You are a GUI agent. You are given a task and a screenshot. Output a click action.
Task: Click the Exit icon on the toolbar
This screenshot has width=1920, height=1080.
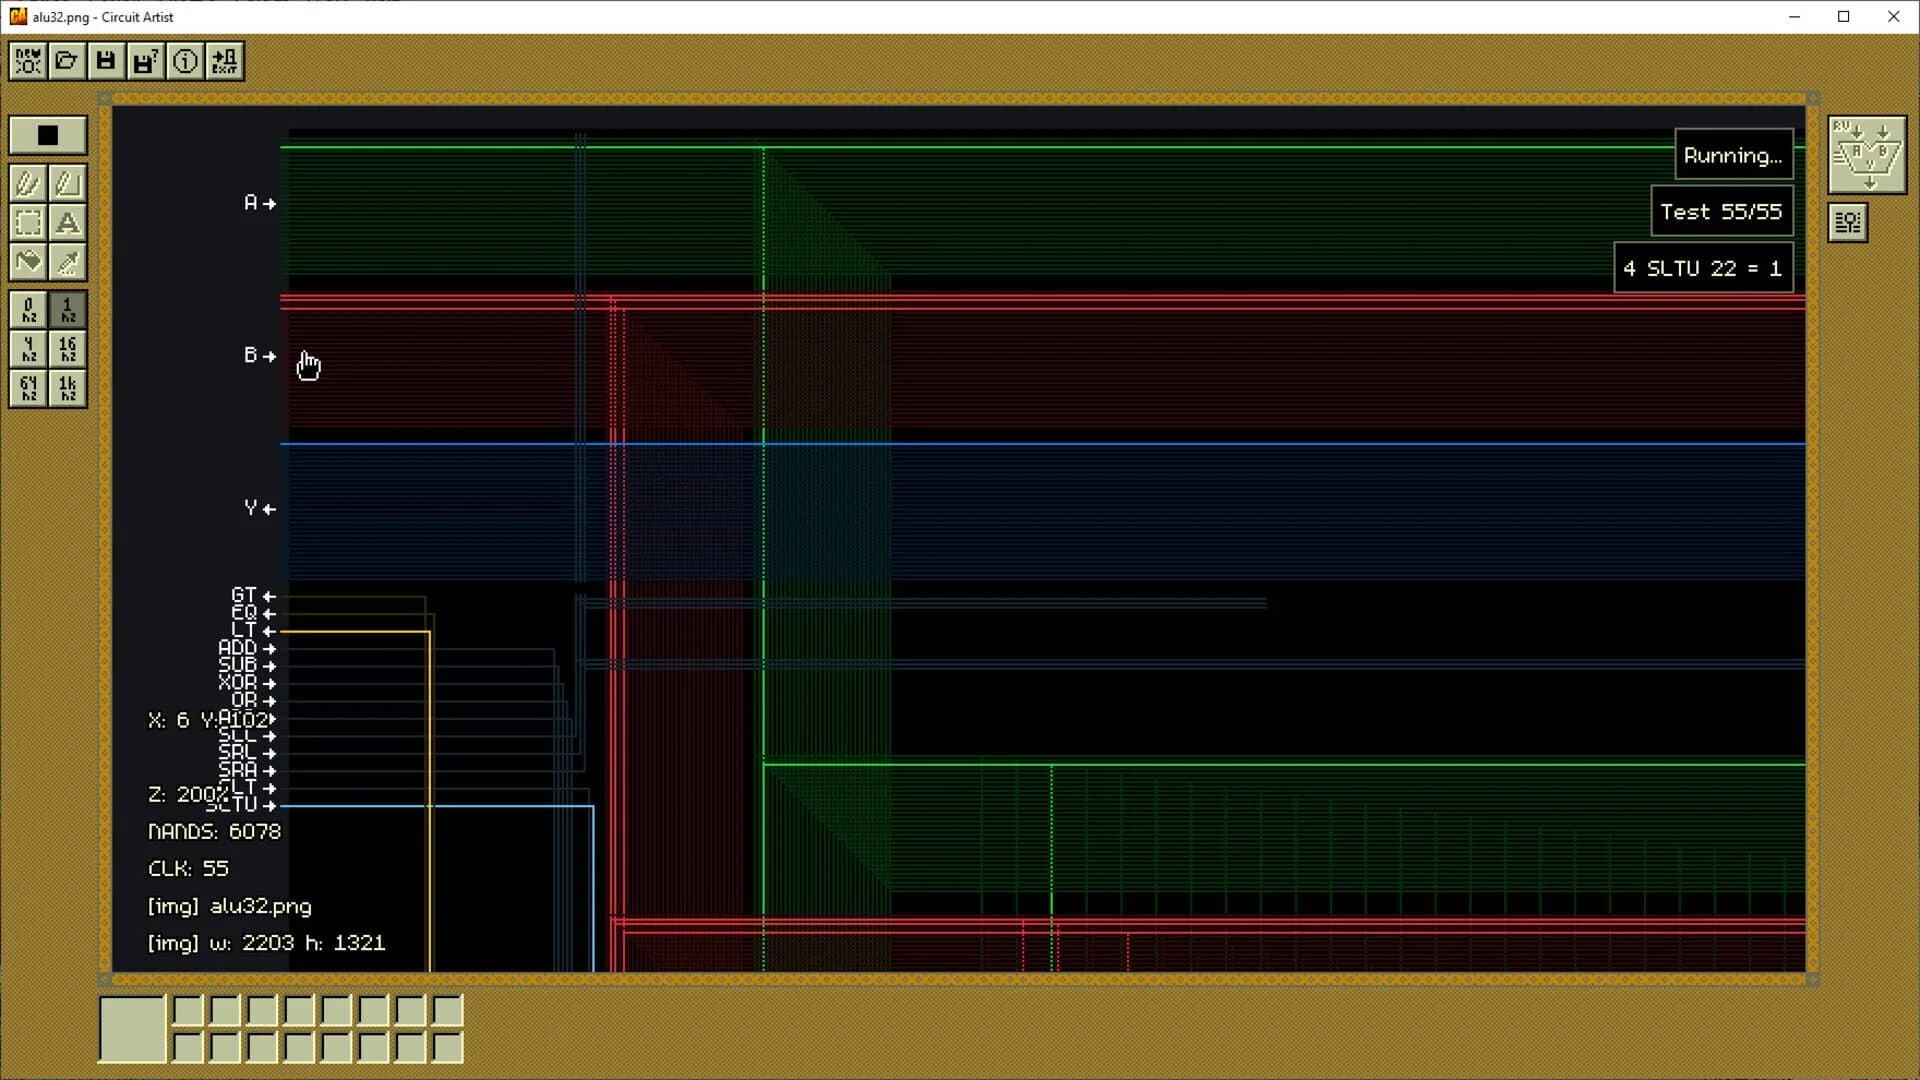point(224,60)
